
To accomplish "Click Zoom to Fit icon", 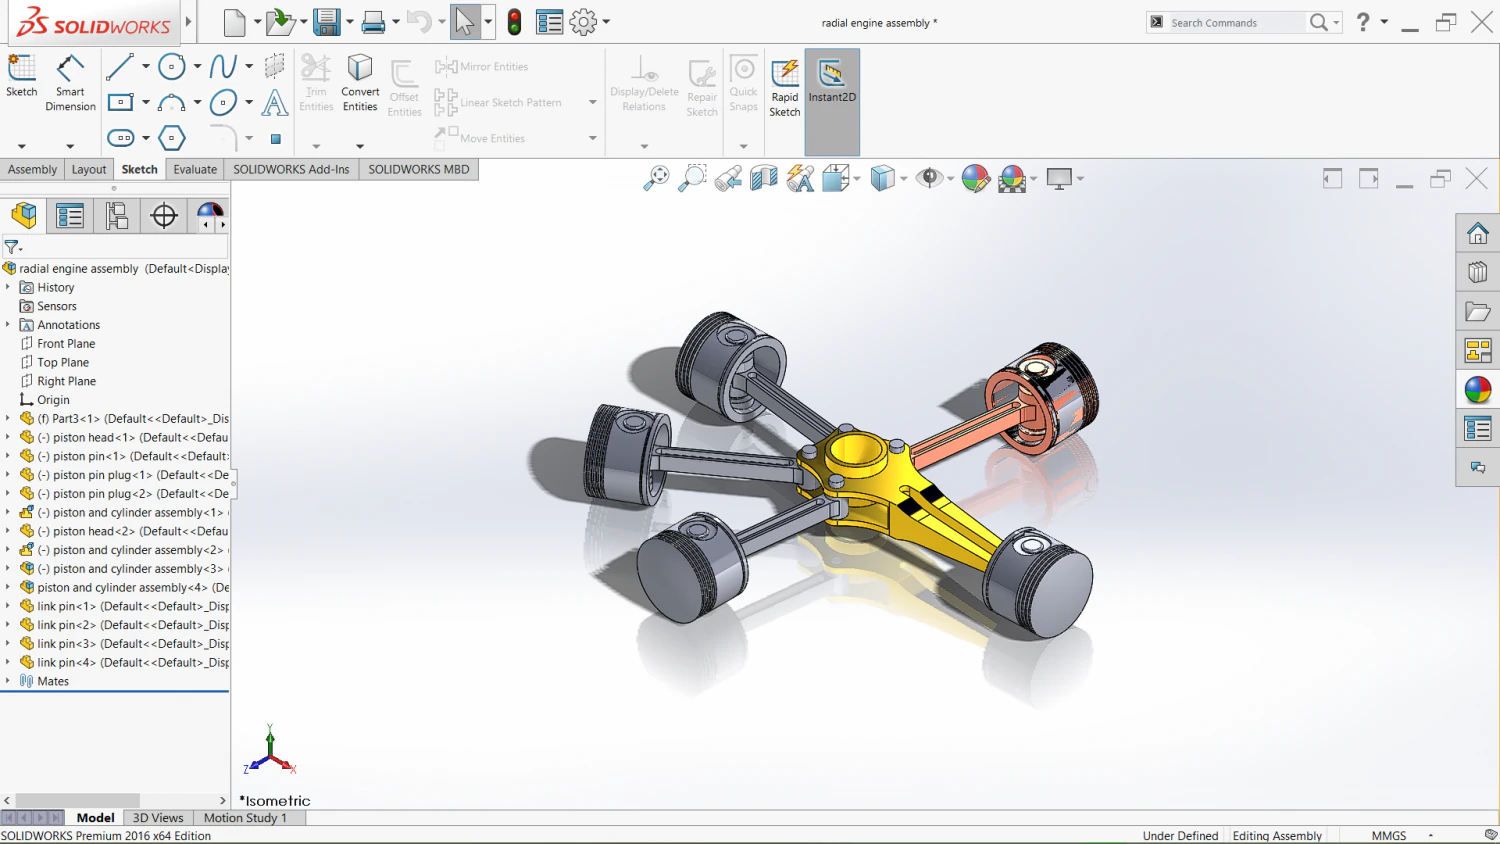I will point(656,178).
